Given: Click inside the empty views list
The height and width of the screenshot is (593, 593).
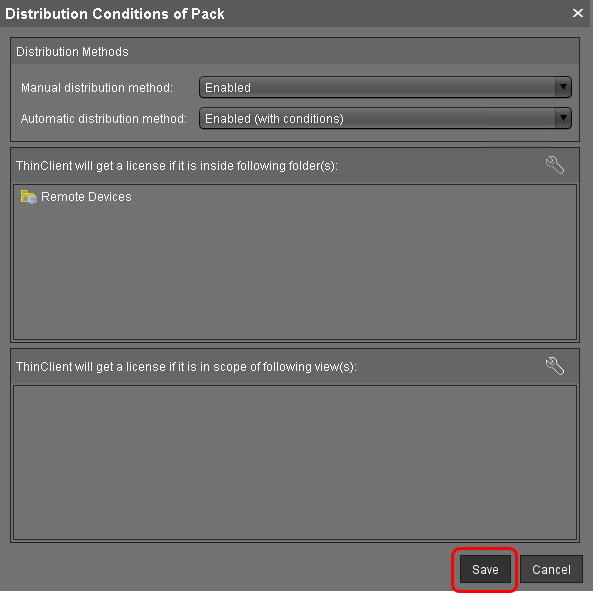Looking at the screenshot, I should (295, 463).
